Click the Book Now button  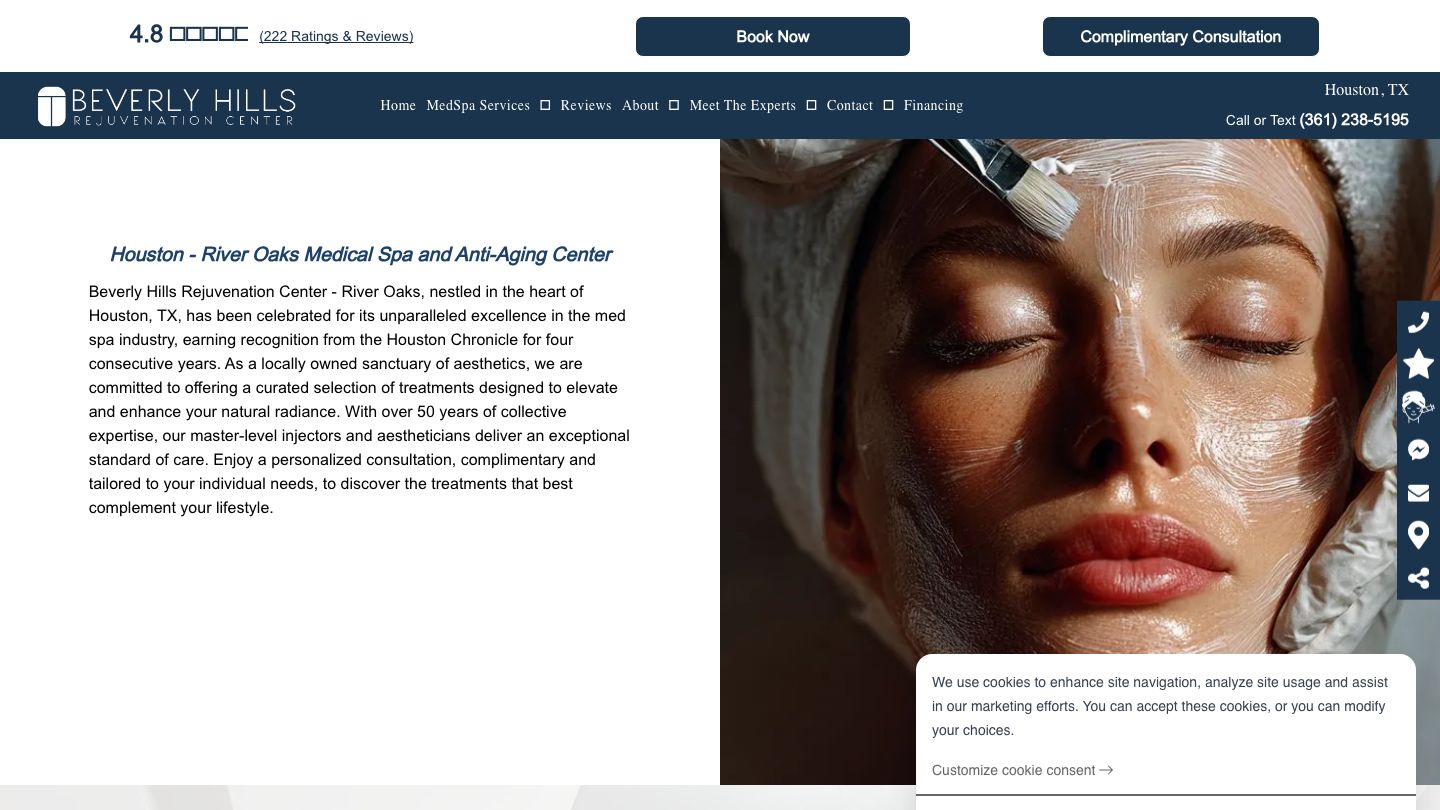coord(772,36)
